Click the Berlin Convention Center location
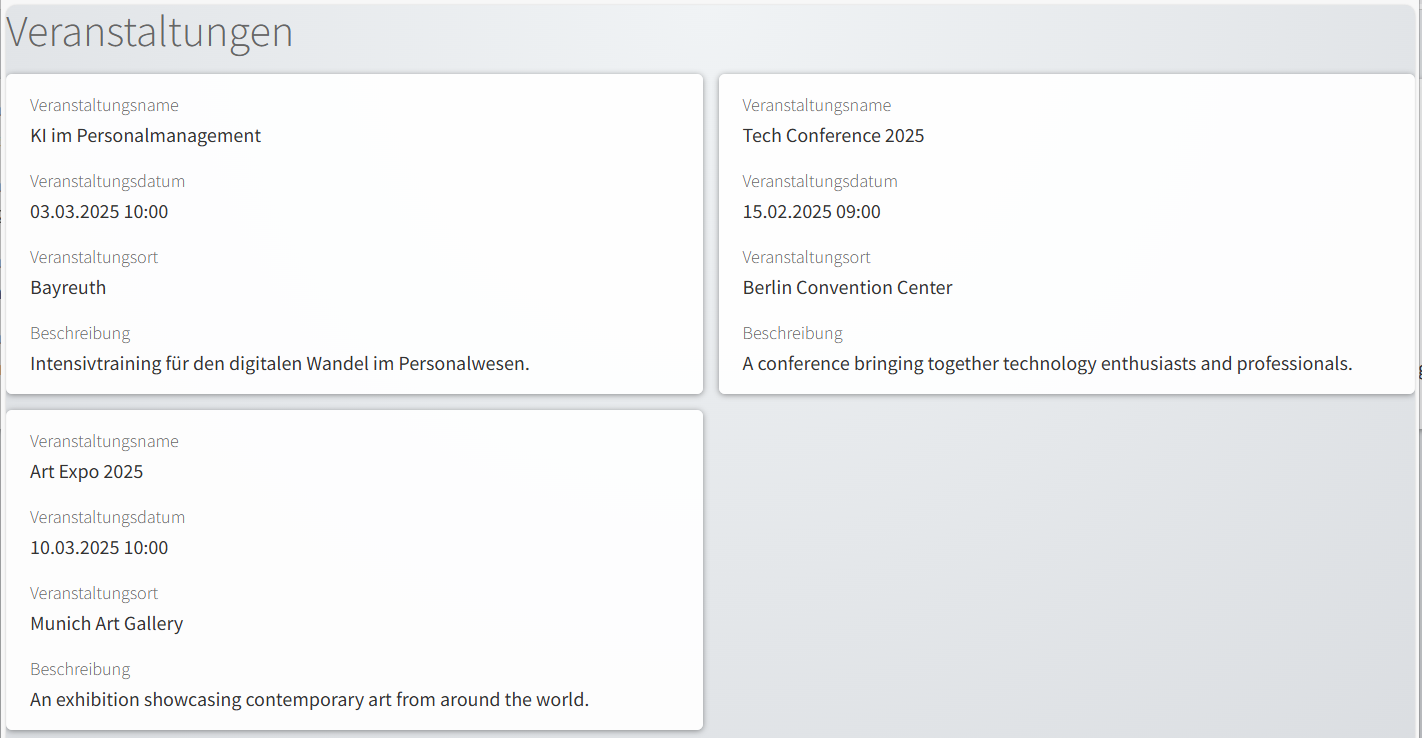 (x=847, y=288)
